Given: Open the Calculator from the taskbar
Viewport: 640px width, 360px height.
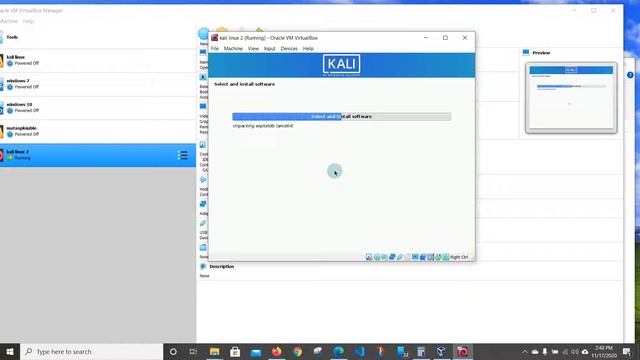Looking at the screenshot, I should (x=421, y=351).
